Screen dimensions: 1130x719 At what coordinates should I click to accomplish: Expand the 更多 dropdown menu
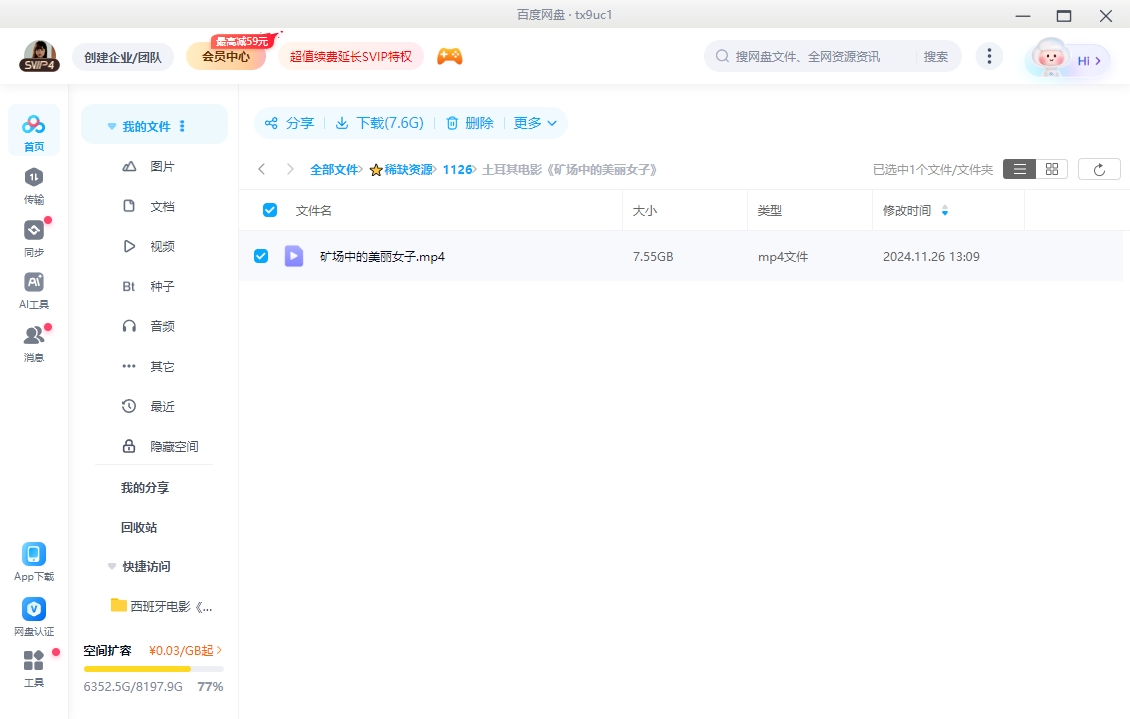pos(535,123)
